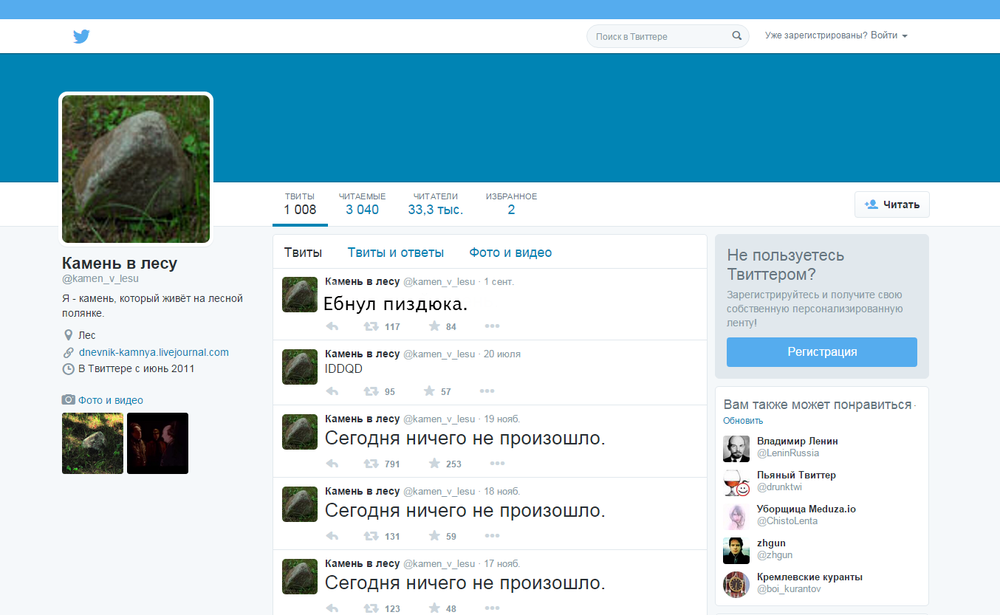Expand the Войти login dropdown
This screenshot has width=1000, height=615.
pyautogui.click(x=889, y=36)
